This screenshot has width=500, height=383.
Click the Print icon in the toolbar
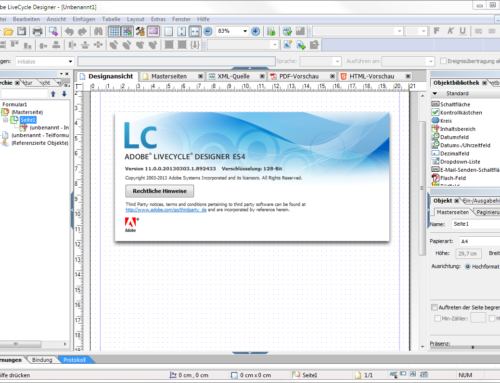coord(37,32)
